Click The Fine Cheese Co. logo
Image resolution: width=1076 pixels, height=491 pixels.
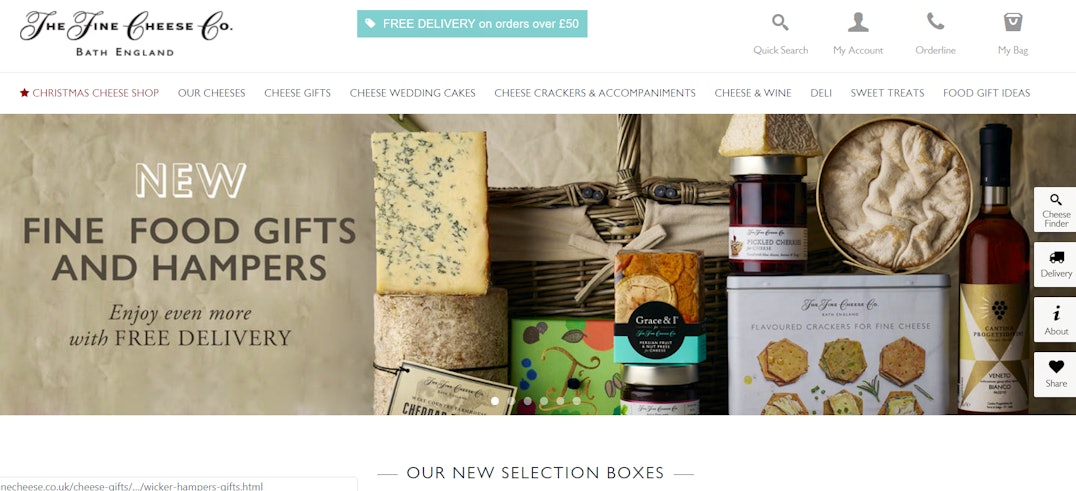(126, 33)
